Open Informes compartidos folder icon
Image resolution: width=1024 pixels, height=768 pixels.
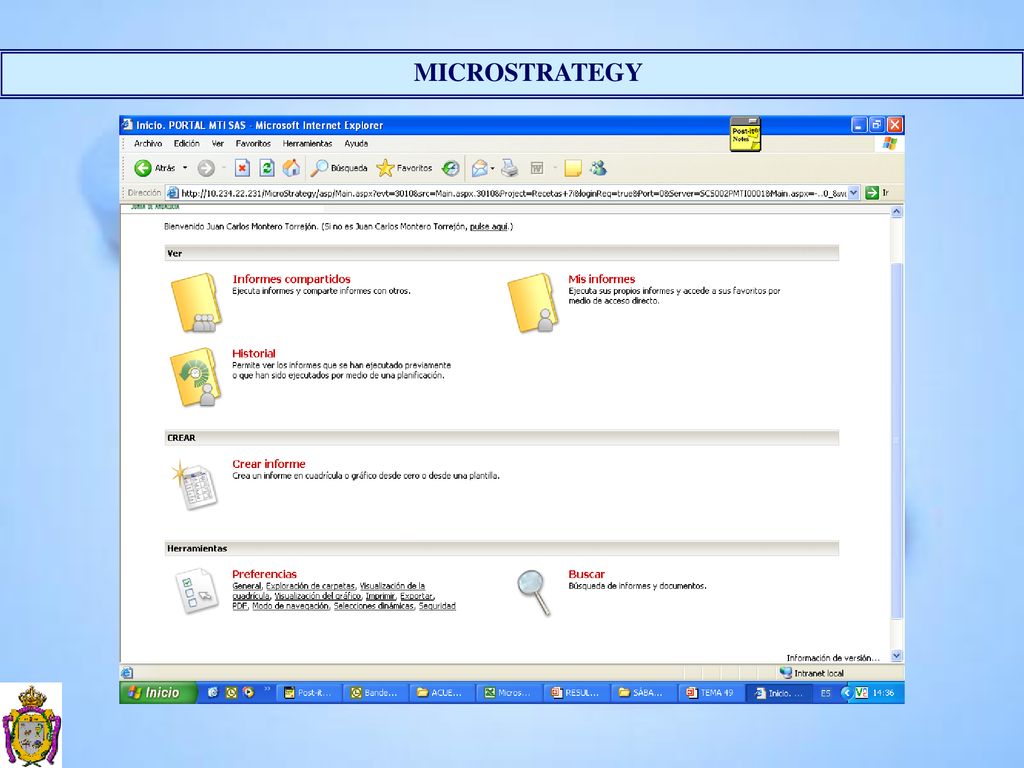click(196, 303)
